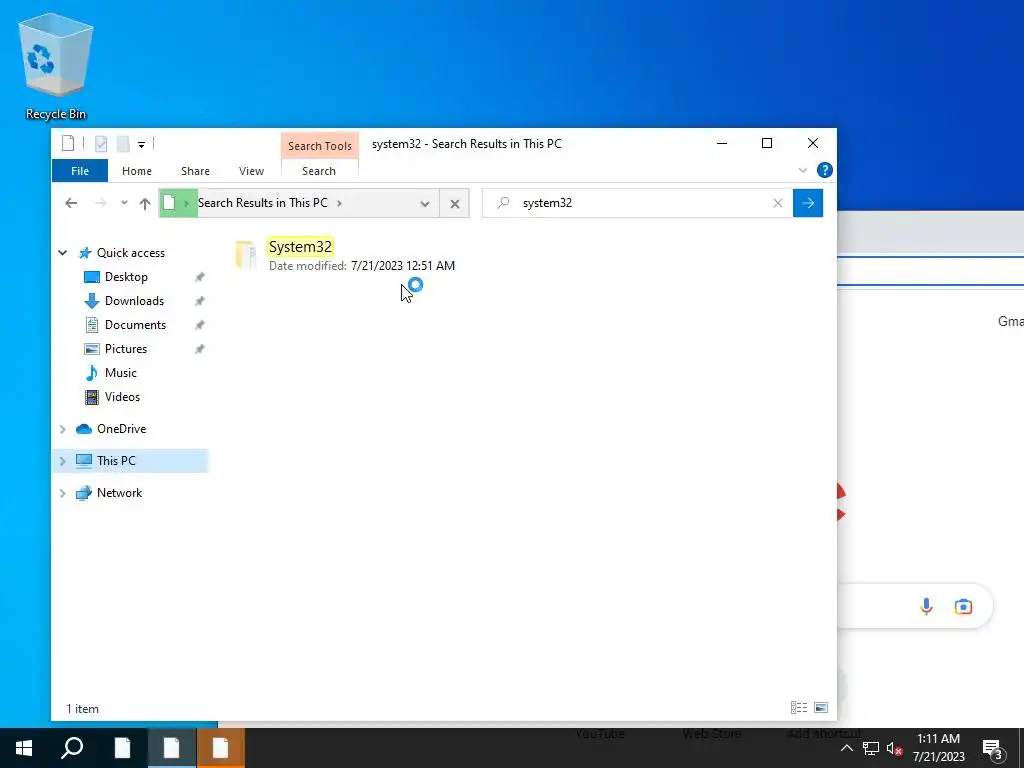The width and height of the screenshot is (1024, 768).
Task: Collapse the Quick access tree node
Action: click(63, 253)
